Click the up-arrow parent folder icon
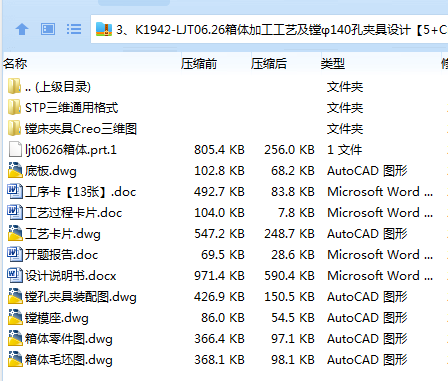448x381 pixels. pyautogui.click(x=22, y=29)
